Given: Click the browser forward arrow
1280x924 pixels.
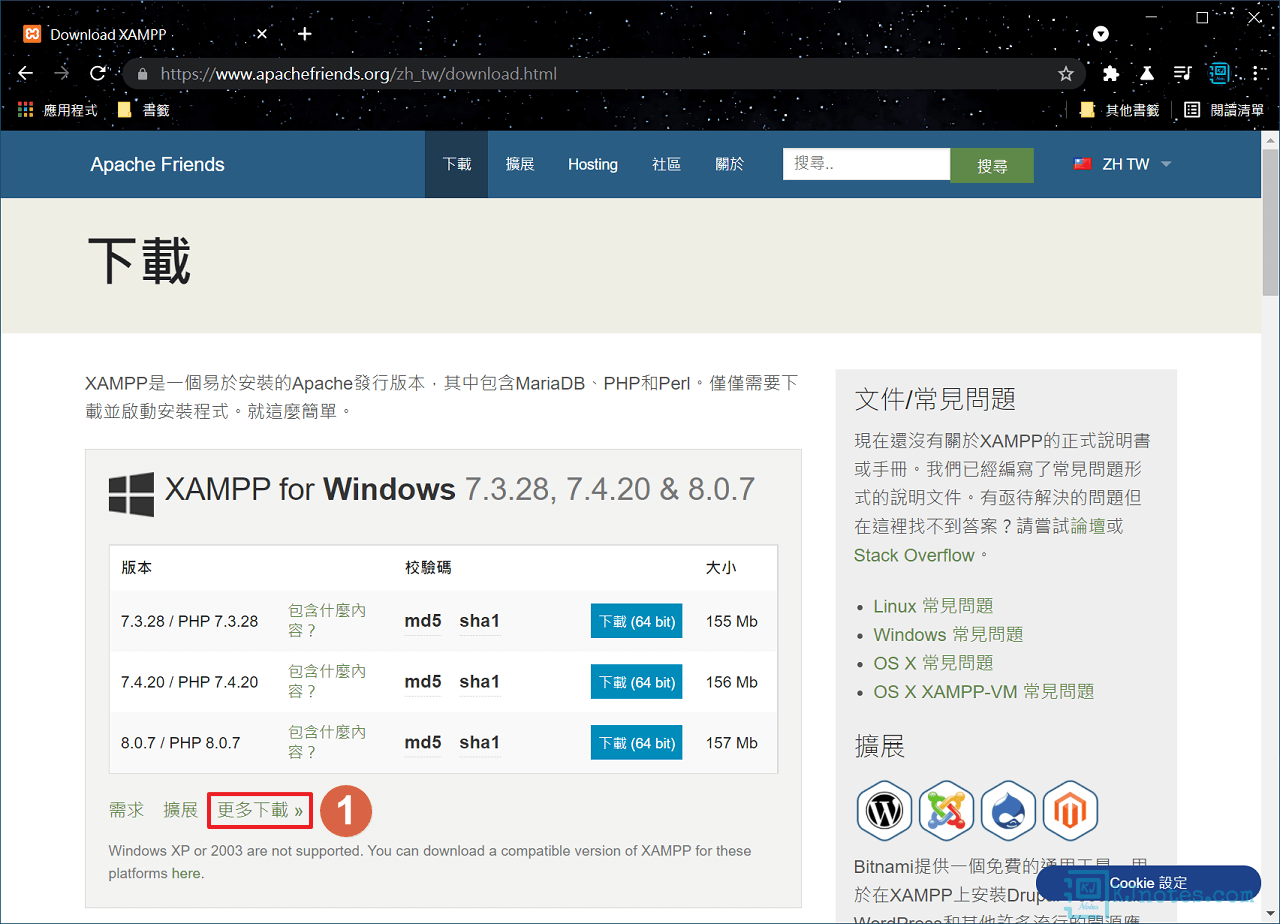Looking at the screenshot, I should pos(62,73).
